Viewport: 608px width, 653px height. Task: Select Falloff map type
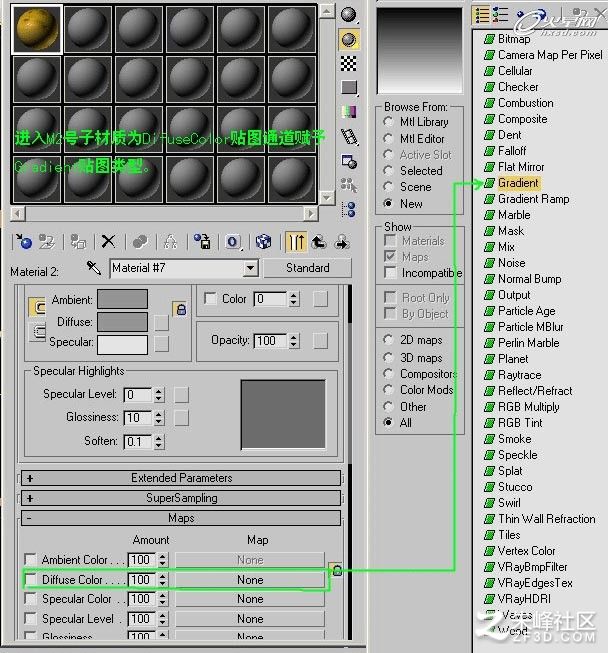(x=512, y=151)
